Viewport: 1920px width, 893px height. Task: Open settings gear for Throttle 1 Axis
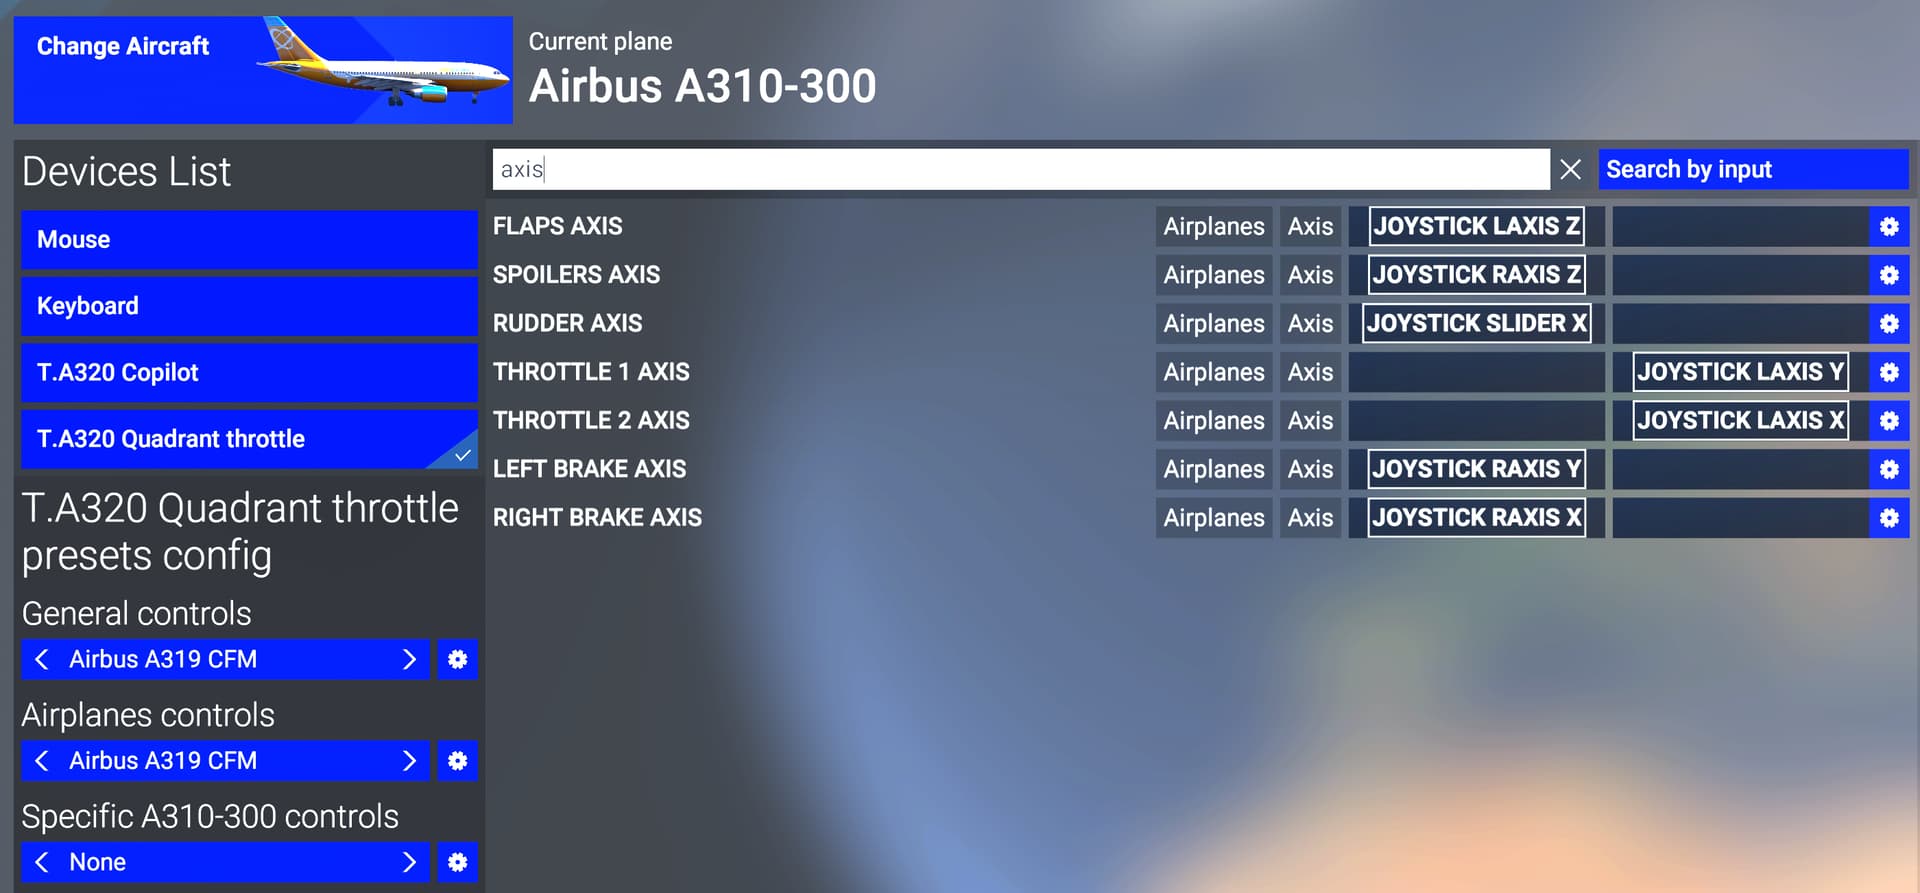pos(1888,372)
